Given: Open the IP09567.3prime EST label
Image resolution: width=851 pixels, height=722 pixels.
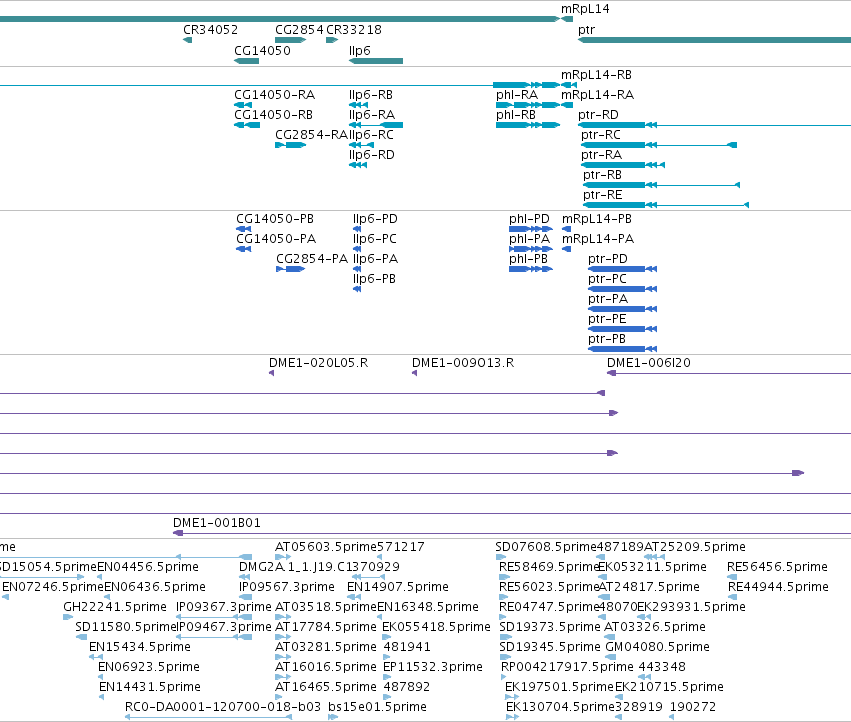Looking at the screenshot, I should [x=287, y=587].
